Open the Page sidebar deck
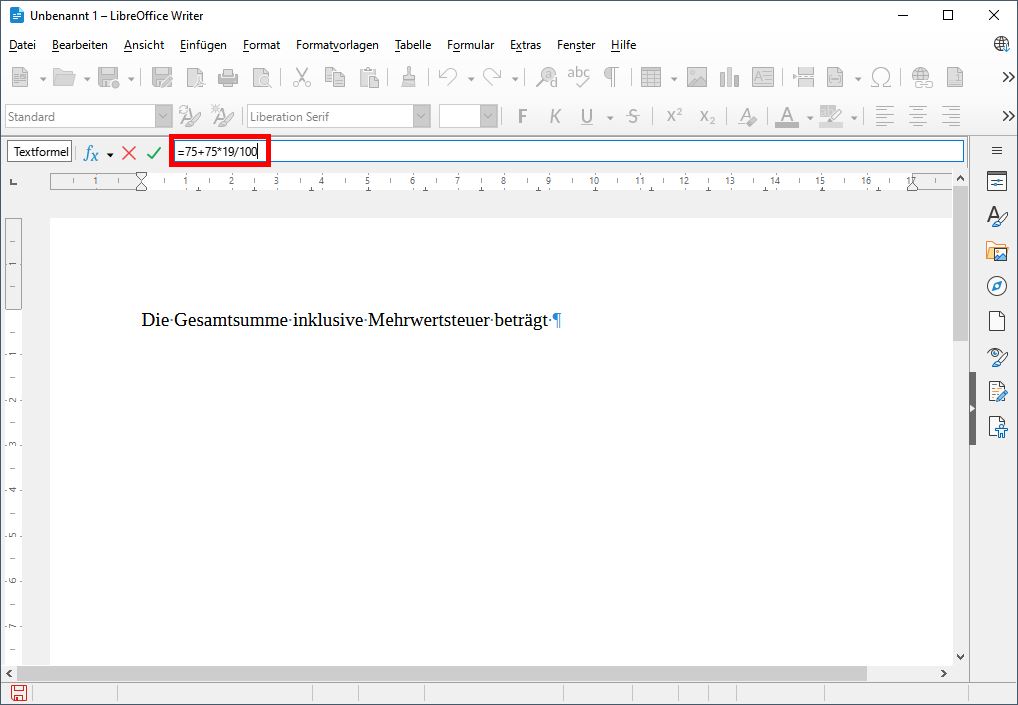The height and width of the screenshot is (705, 1018). (x=997, y=321)
